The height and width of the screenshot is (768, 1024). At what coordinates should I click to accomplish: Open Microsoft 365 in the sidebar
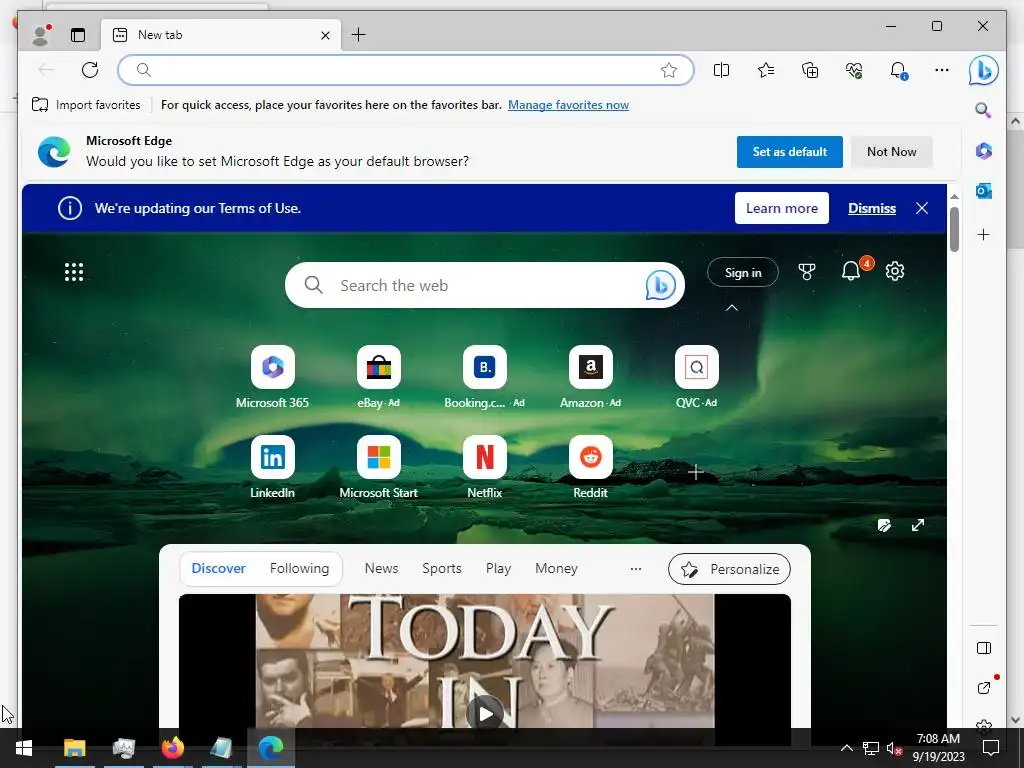(x=984, y=151)
